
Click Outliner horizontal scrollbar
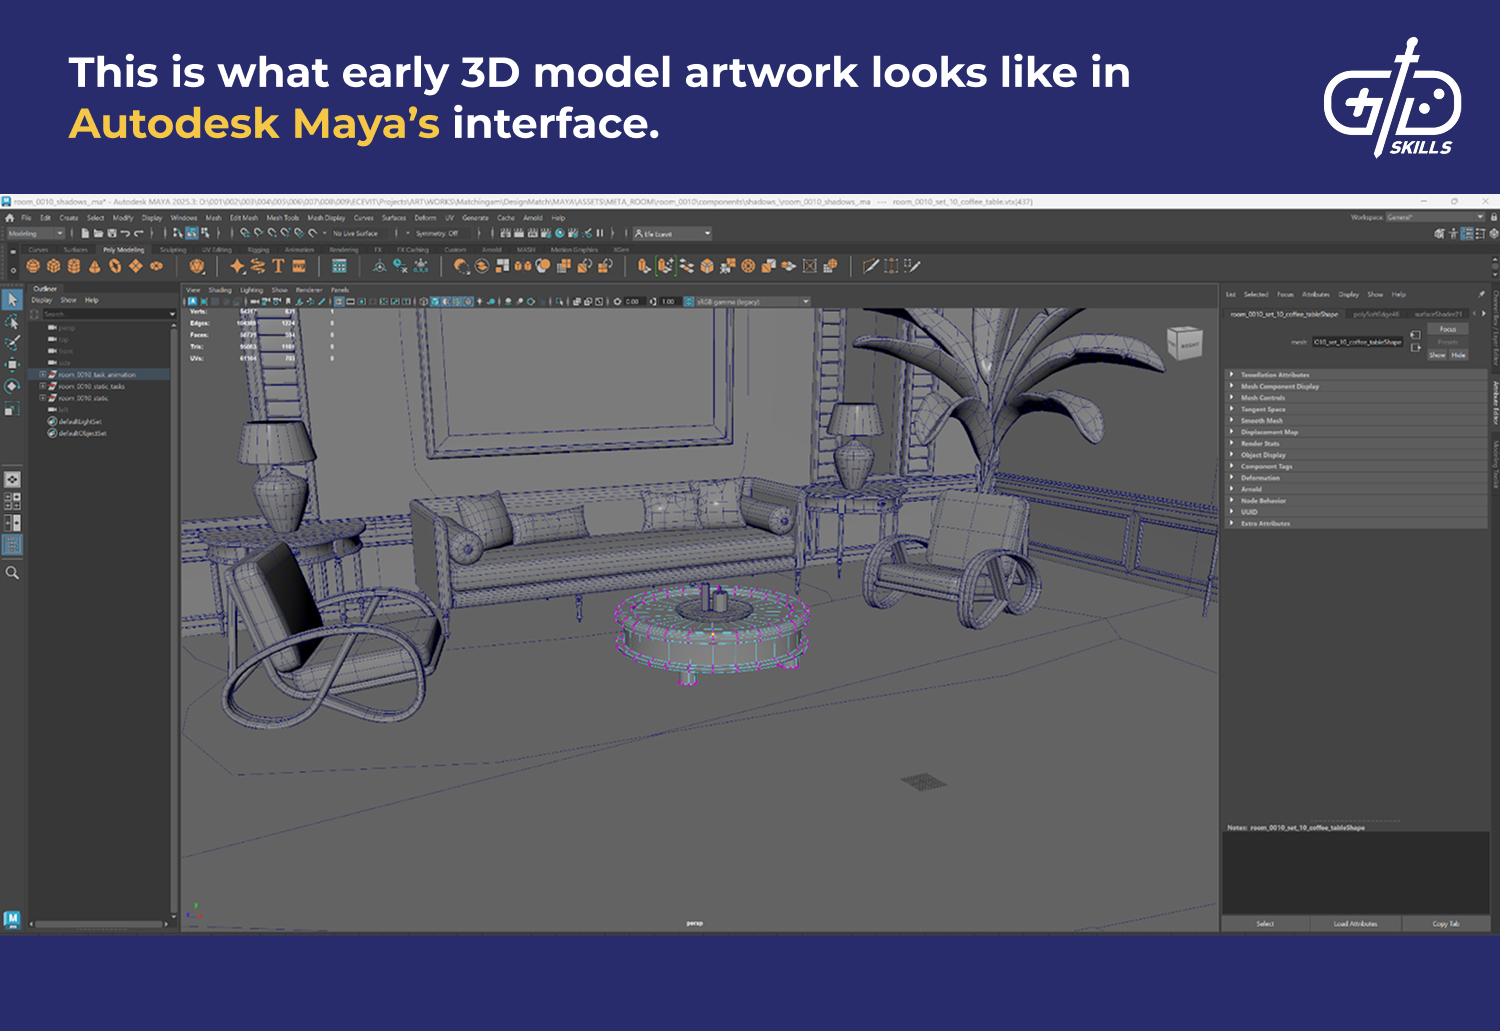[x=98, y=924]
